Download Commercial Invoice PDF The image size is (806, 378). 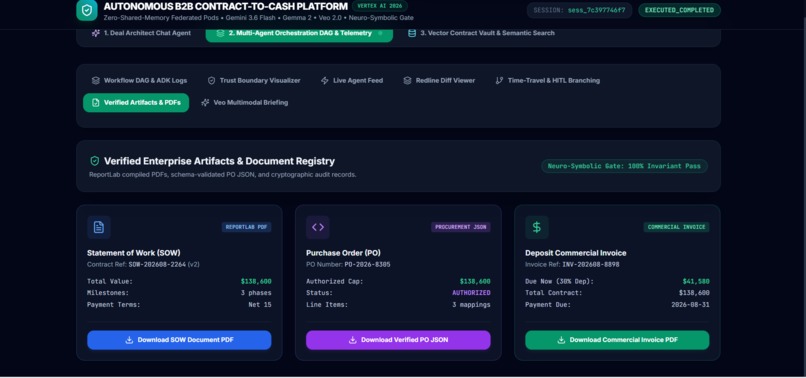point(617,340)
